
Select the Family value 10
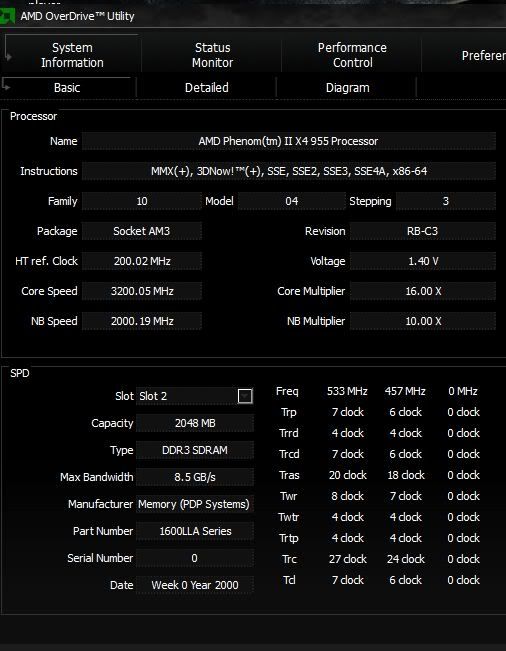click(142, 201)
